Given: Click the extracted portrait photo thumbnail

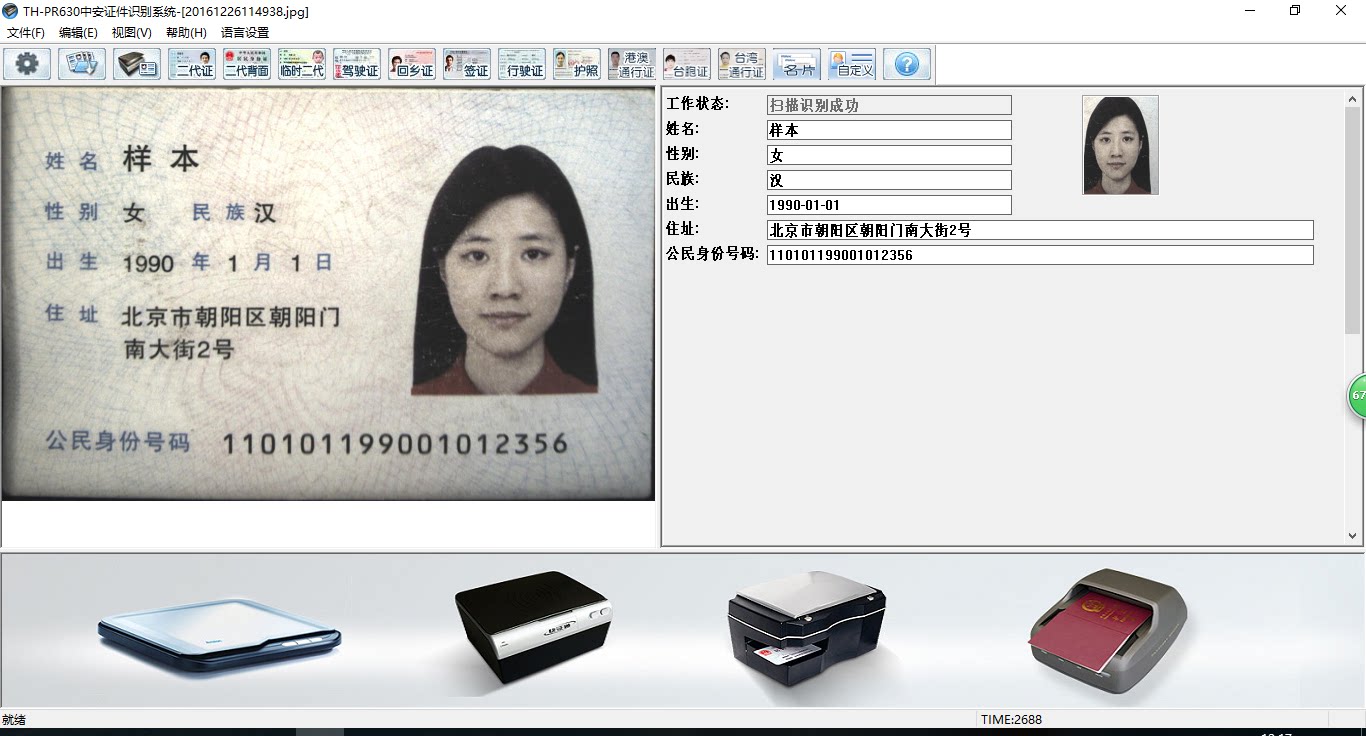Looking at the screenshot, I should 1120,145.
